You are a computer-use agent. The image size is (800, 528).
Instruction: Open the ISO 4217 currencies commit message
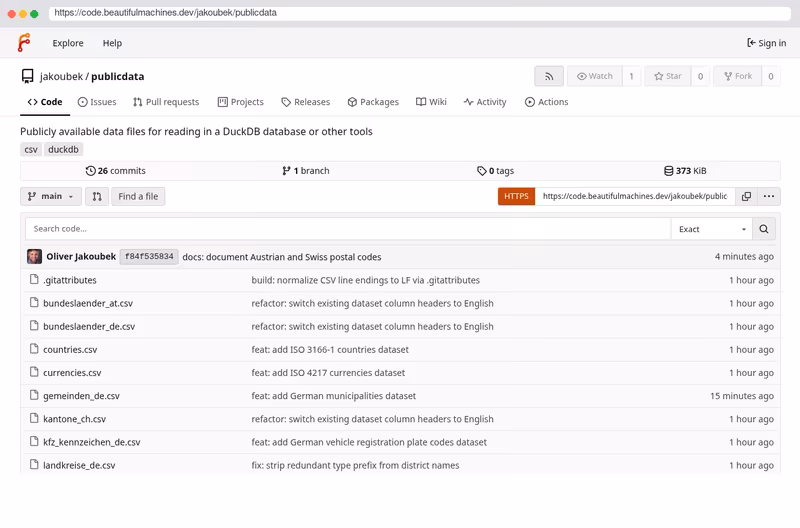328,372
